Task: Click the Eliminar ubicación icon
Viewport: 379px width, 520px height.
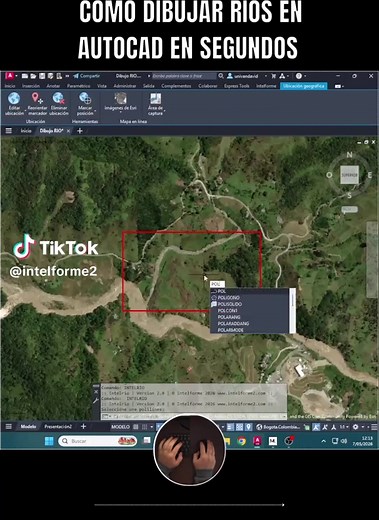Action: click(x=59, y=98)
